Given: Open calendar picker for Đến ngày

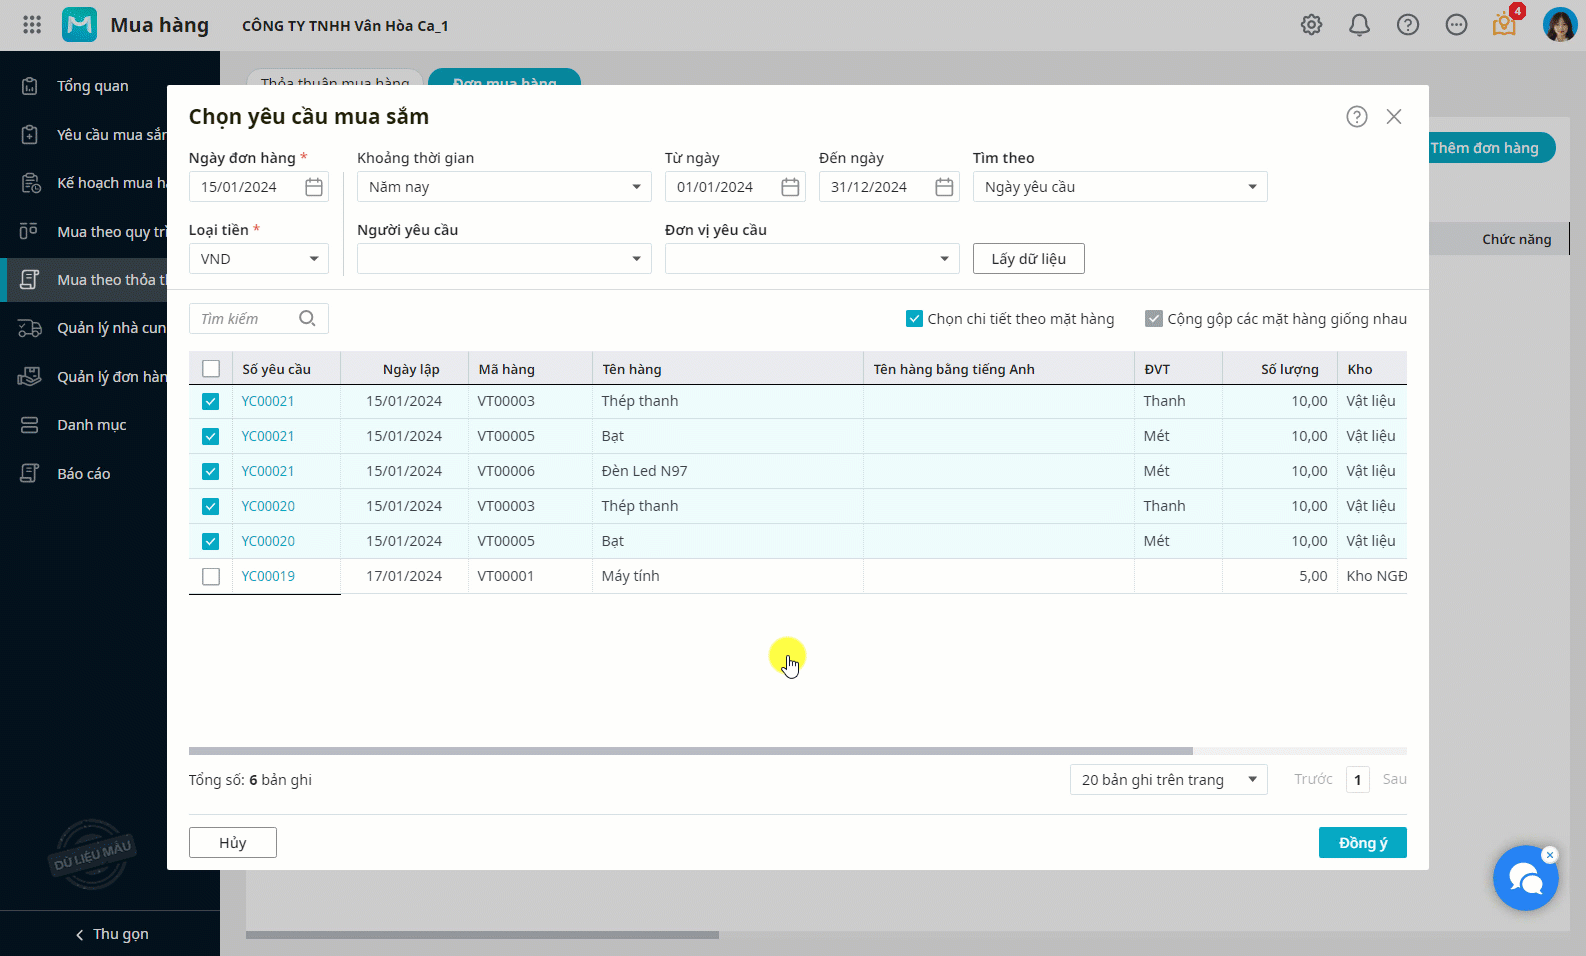Looking at the screenshot, I should click(x=944, y=187).
